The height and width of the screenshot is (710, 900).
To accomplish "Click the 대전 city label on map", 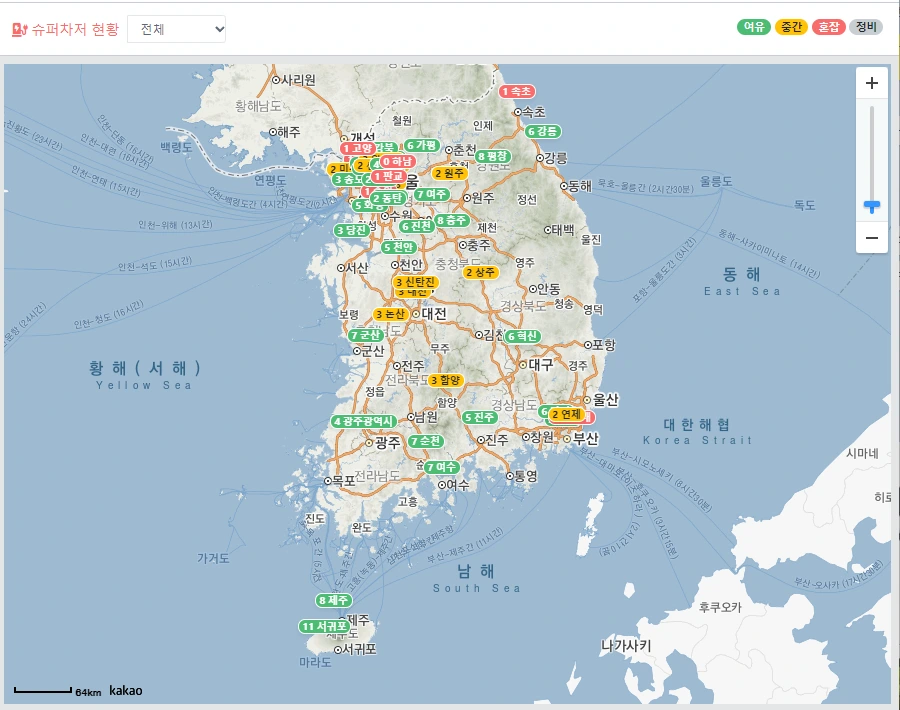I will [x=434, y=313].
